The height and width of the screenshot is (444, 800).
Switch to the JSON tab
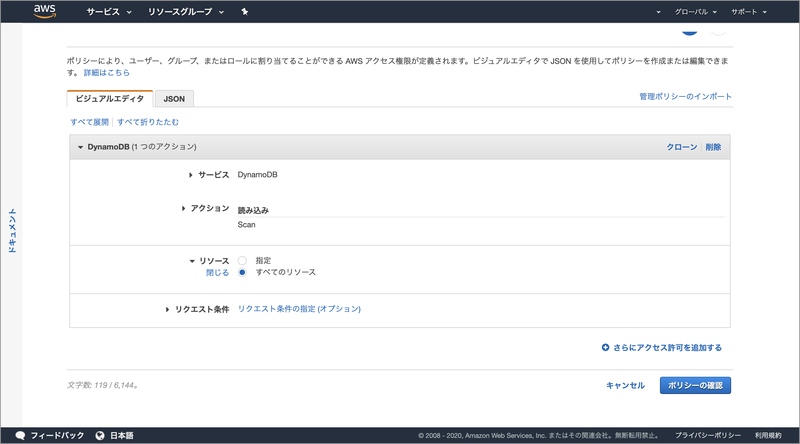point(174,99)
